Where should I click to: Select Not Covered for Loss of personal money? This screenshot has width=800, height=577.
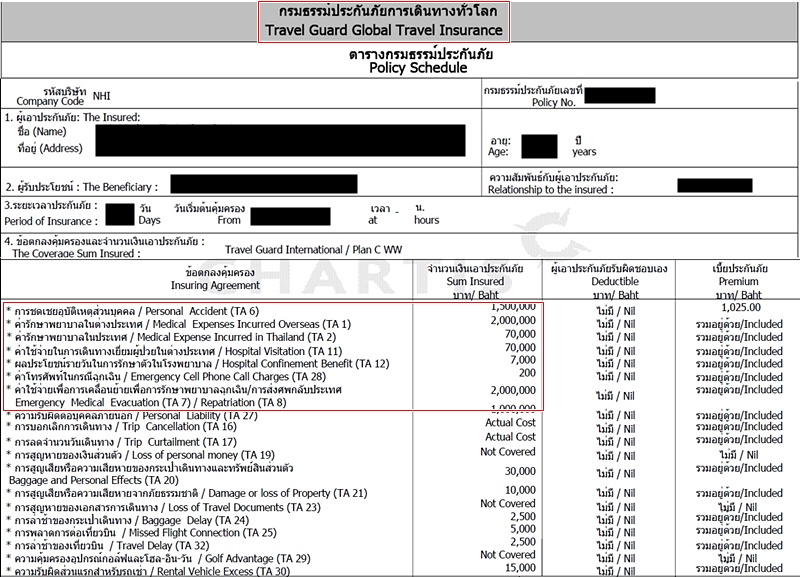[x=508, y=451]
